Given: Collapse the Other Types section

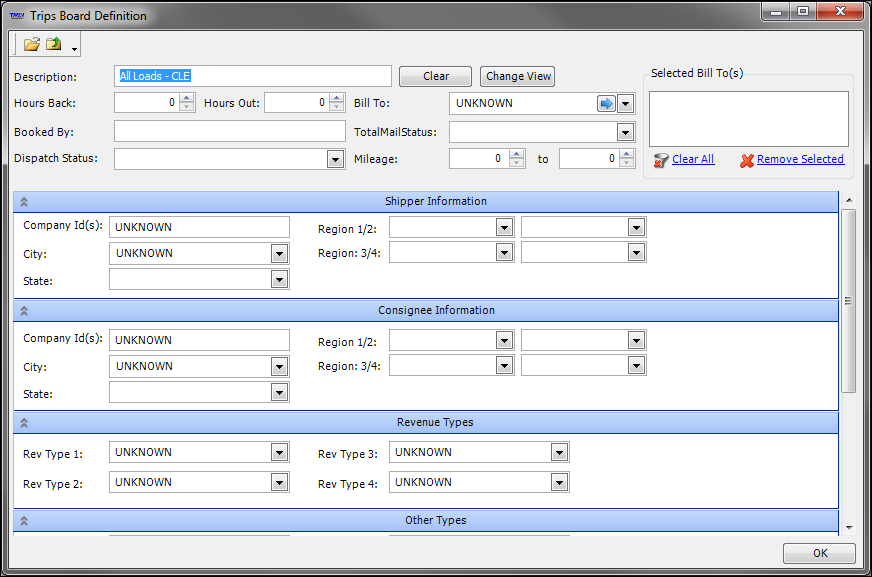Looking at the screenshot, I should point(24,521).
